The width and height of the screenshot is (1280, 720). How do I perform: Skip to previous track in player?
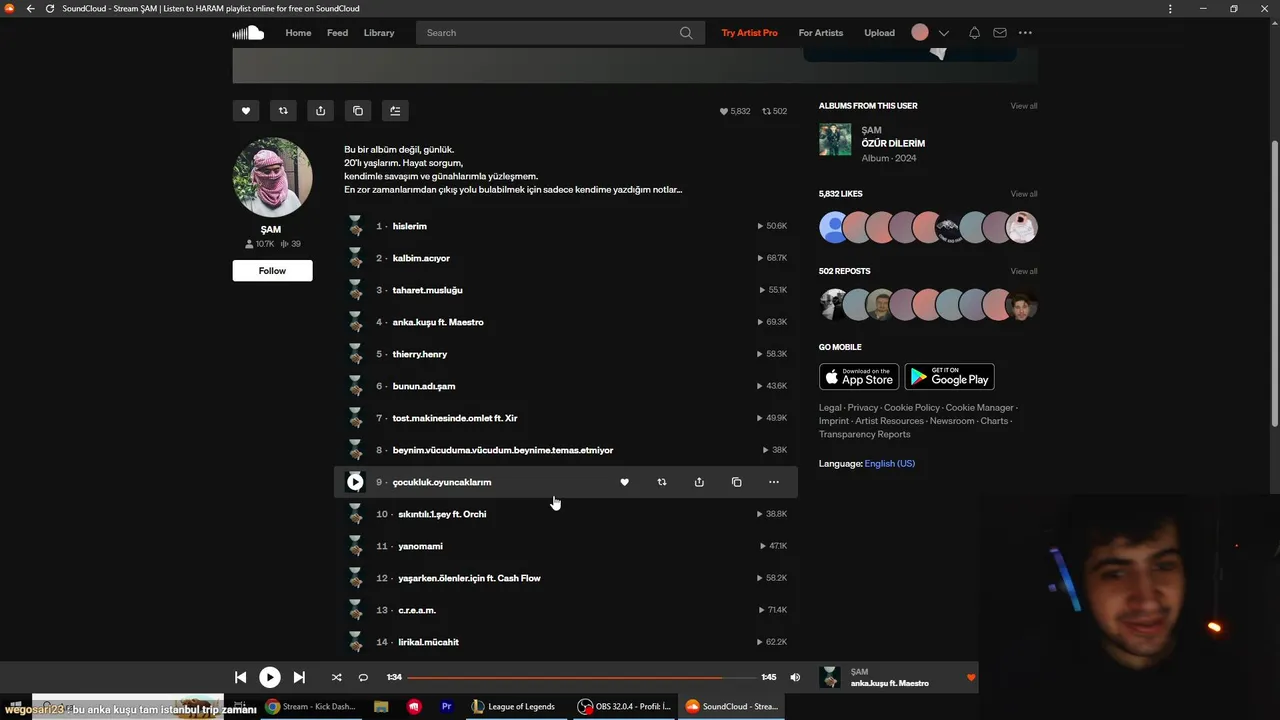pos(241,677)
